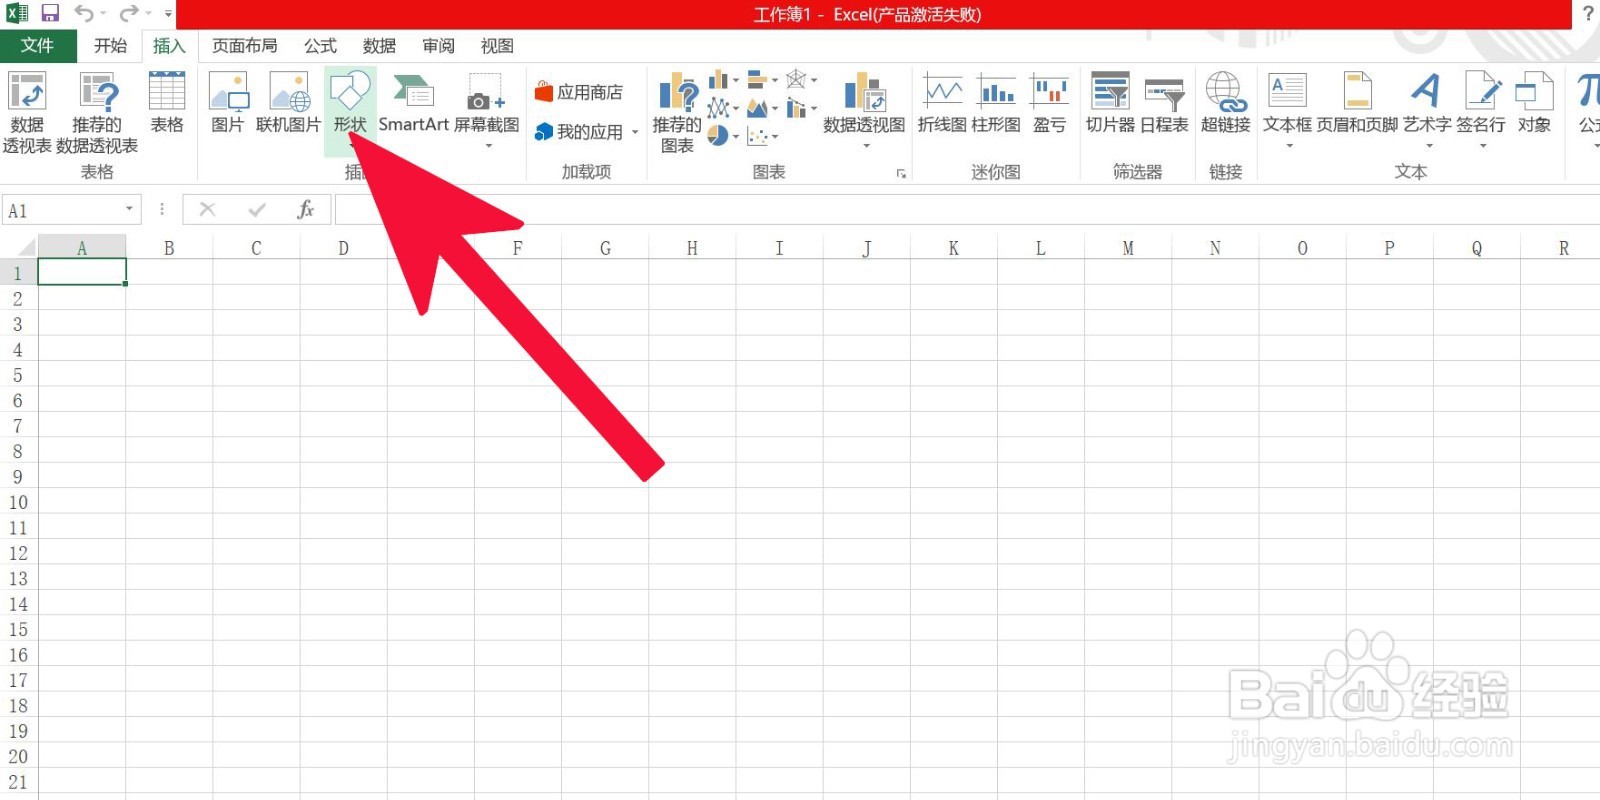Open the Office app store
The width and height of the screenshot is (1600, 800).
coord(579,92)
